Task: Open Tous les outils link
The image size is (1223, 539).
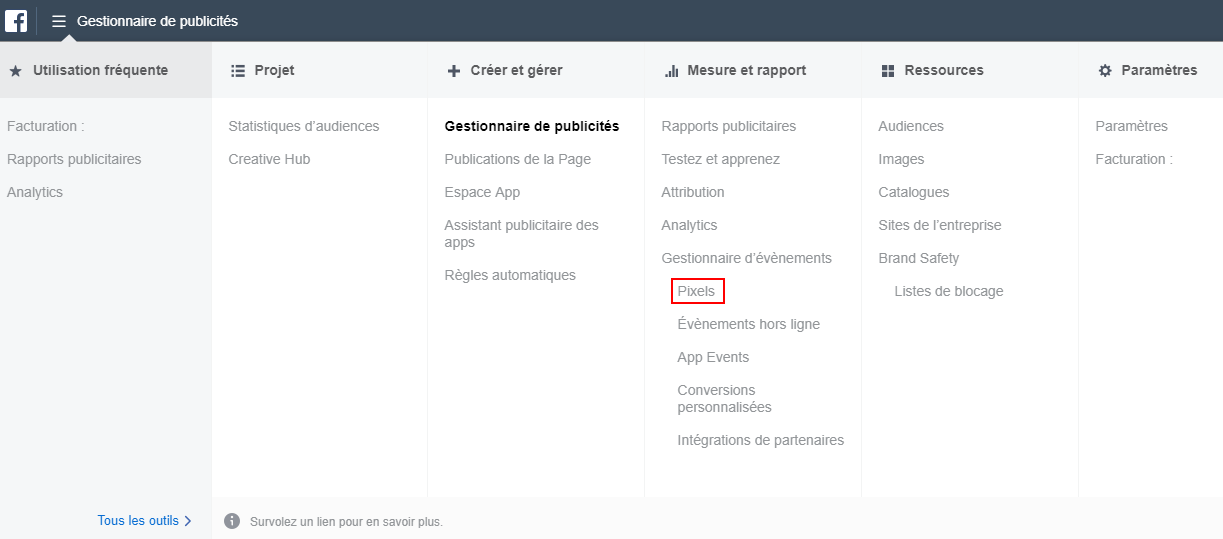Action: [138, 521]
